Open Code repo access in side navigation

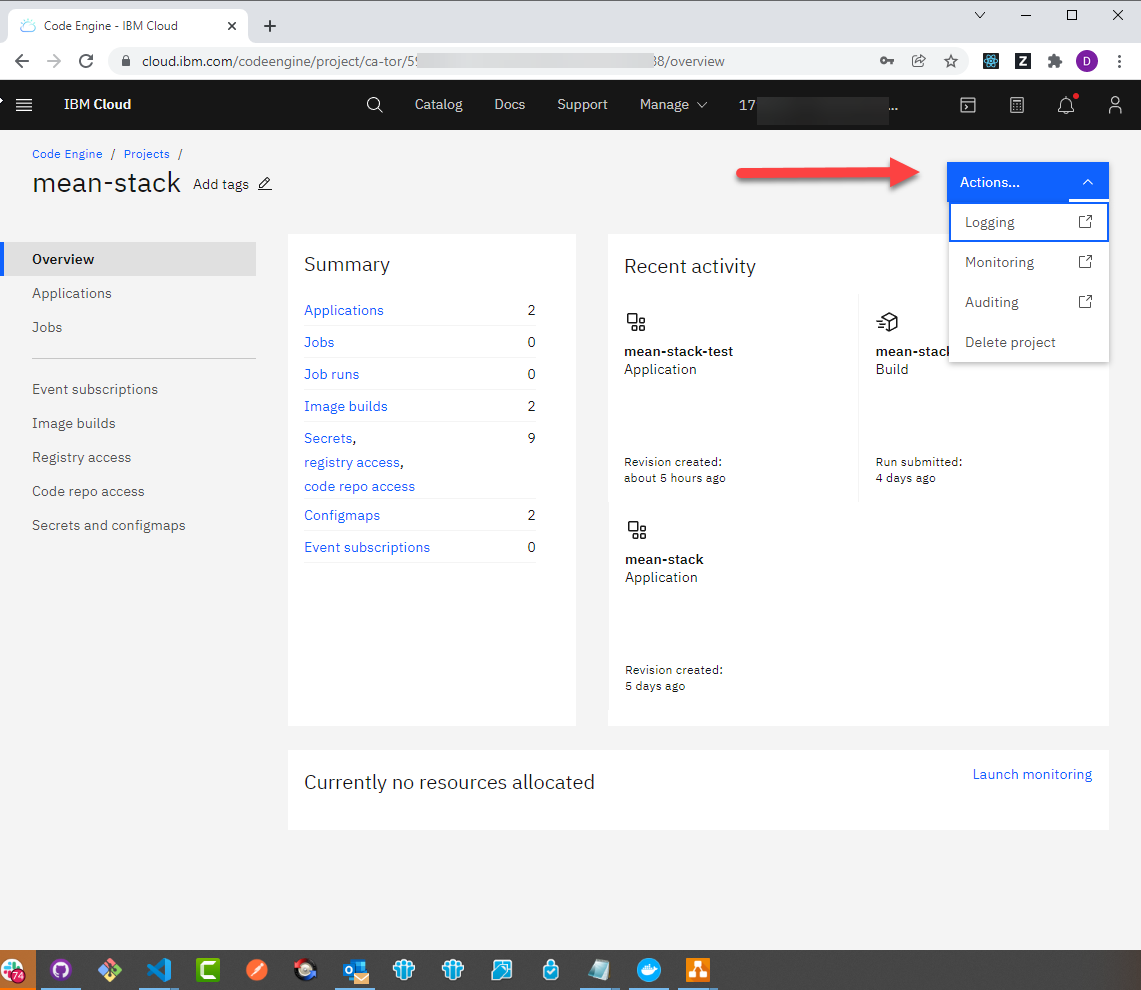tap(88, 491)
